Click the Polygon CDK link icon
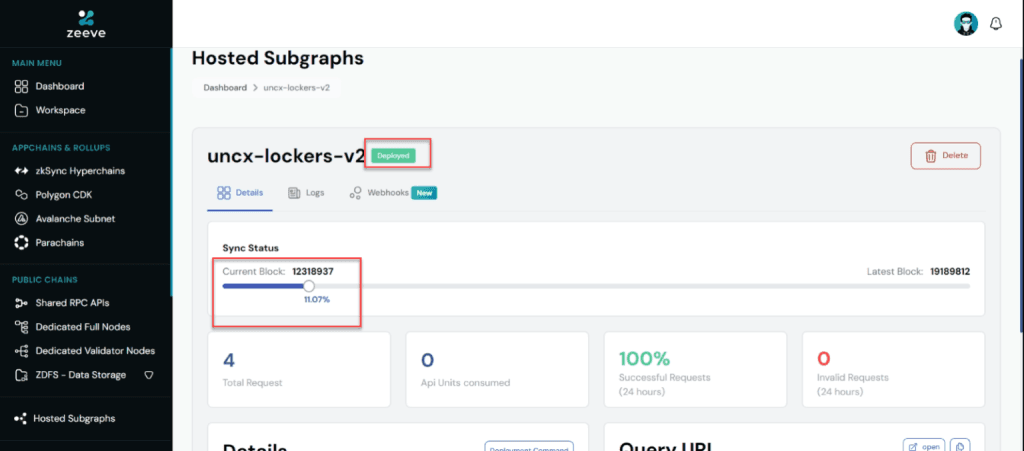Screen dimensions: 1024x451 click(x=21, y=194)
